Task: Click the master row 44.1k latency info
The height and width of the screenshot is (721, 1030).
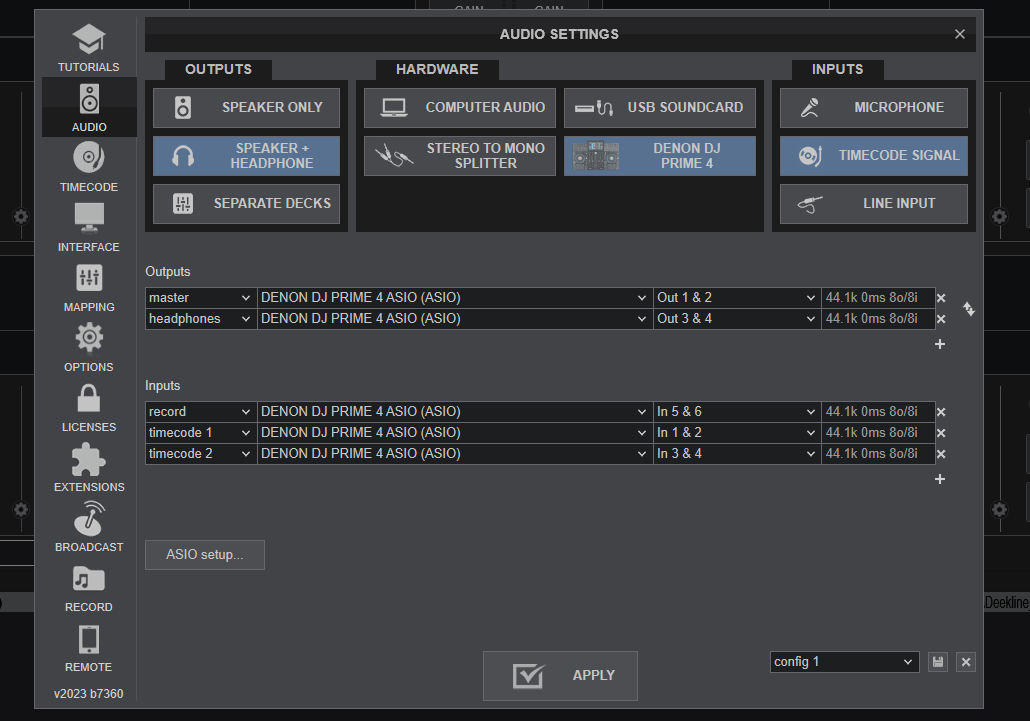Action: click(878, 298)
